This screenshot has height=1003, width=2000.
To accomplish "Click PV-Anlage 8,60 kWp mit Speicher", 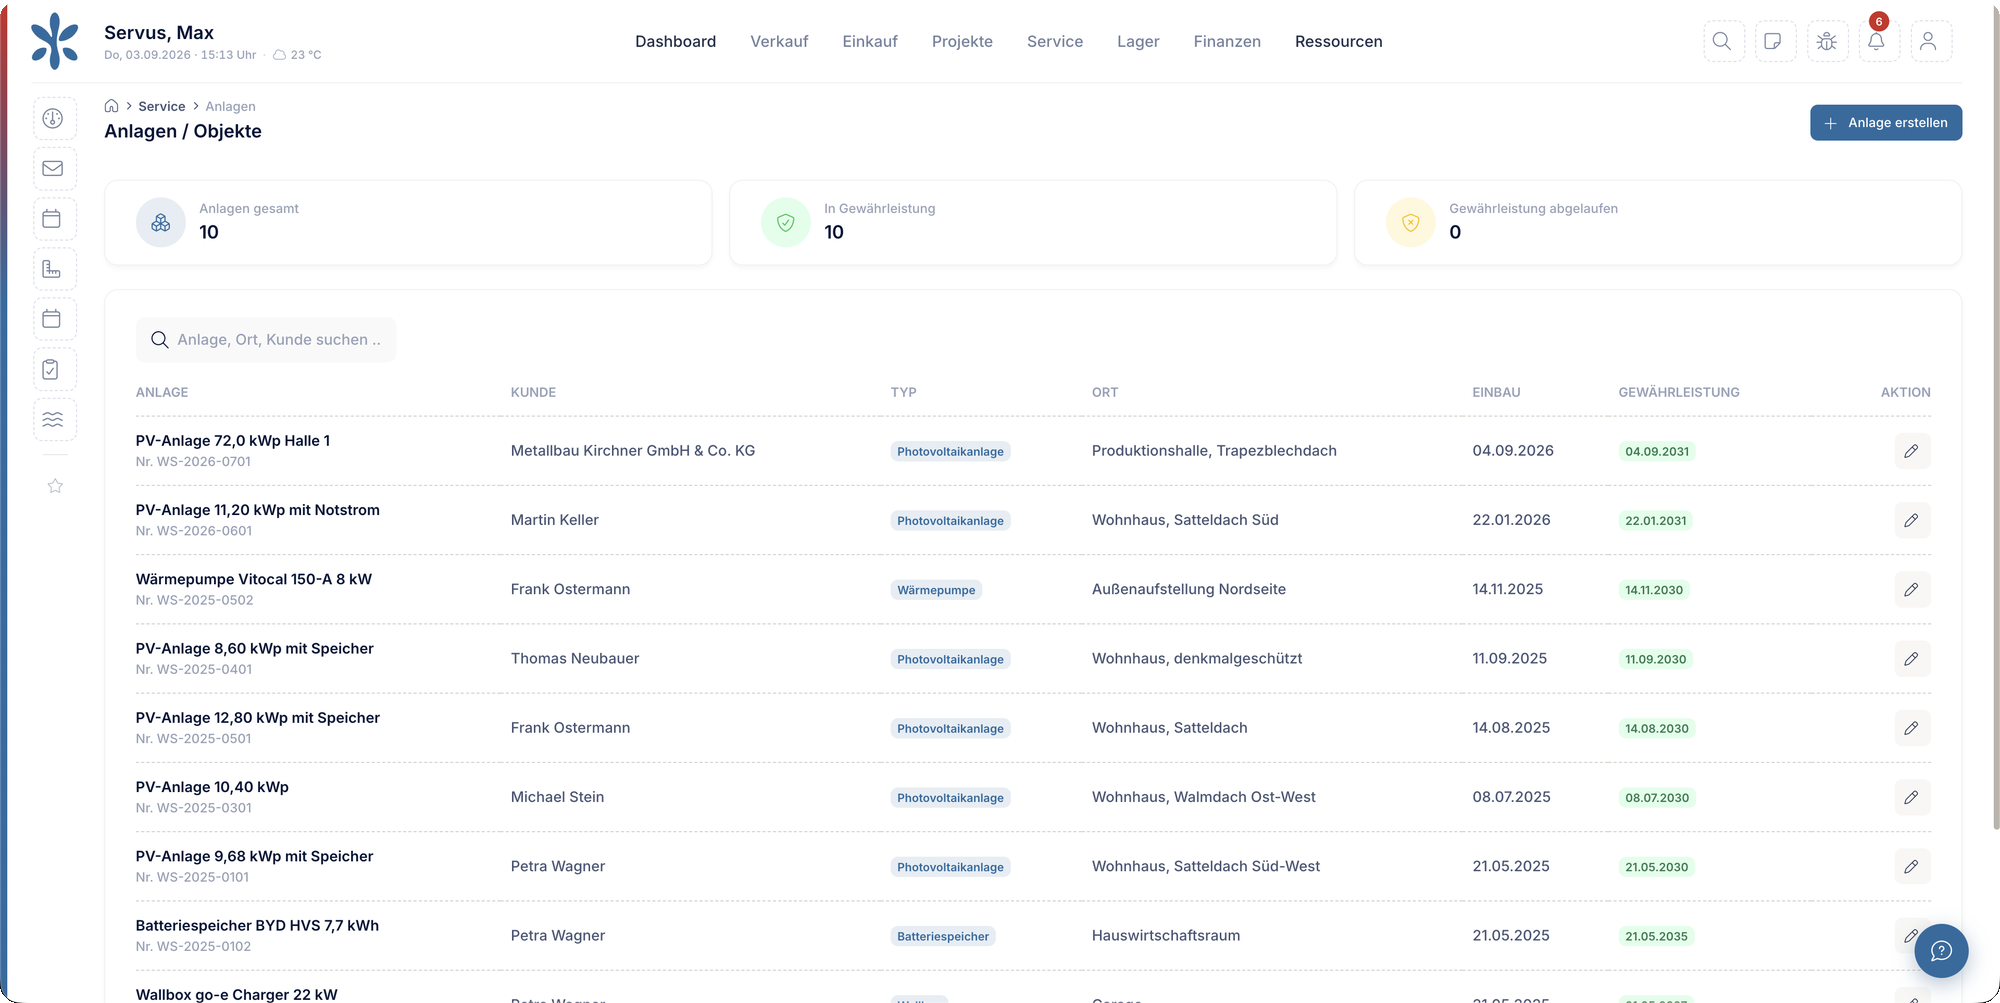I will (x=255, y=648).
